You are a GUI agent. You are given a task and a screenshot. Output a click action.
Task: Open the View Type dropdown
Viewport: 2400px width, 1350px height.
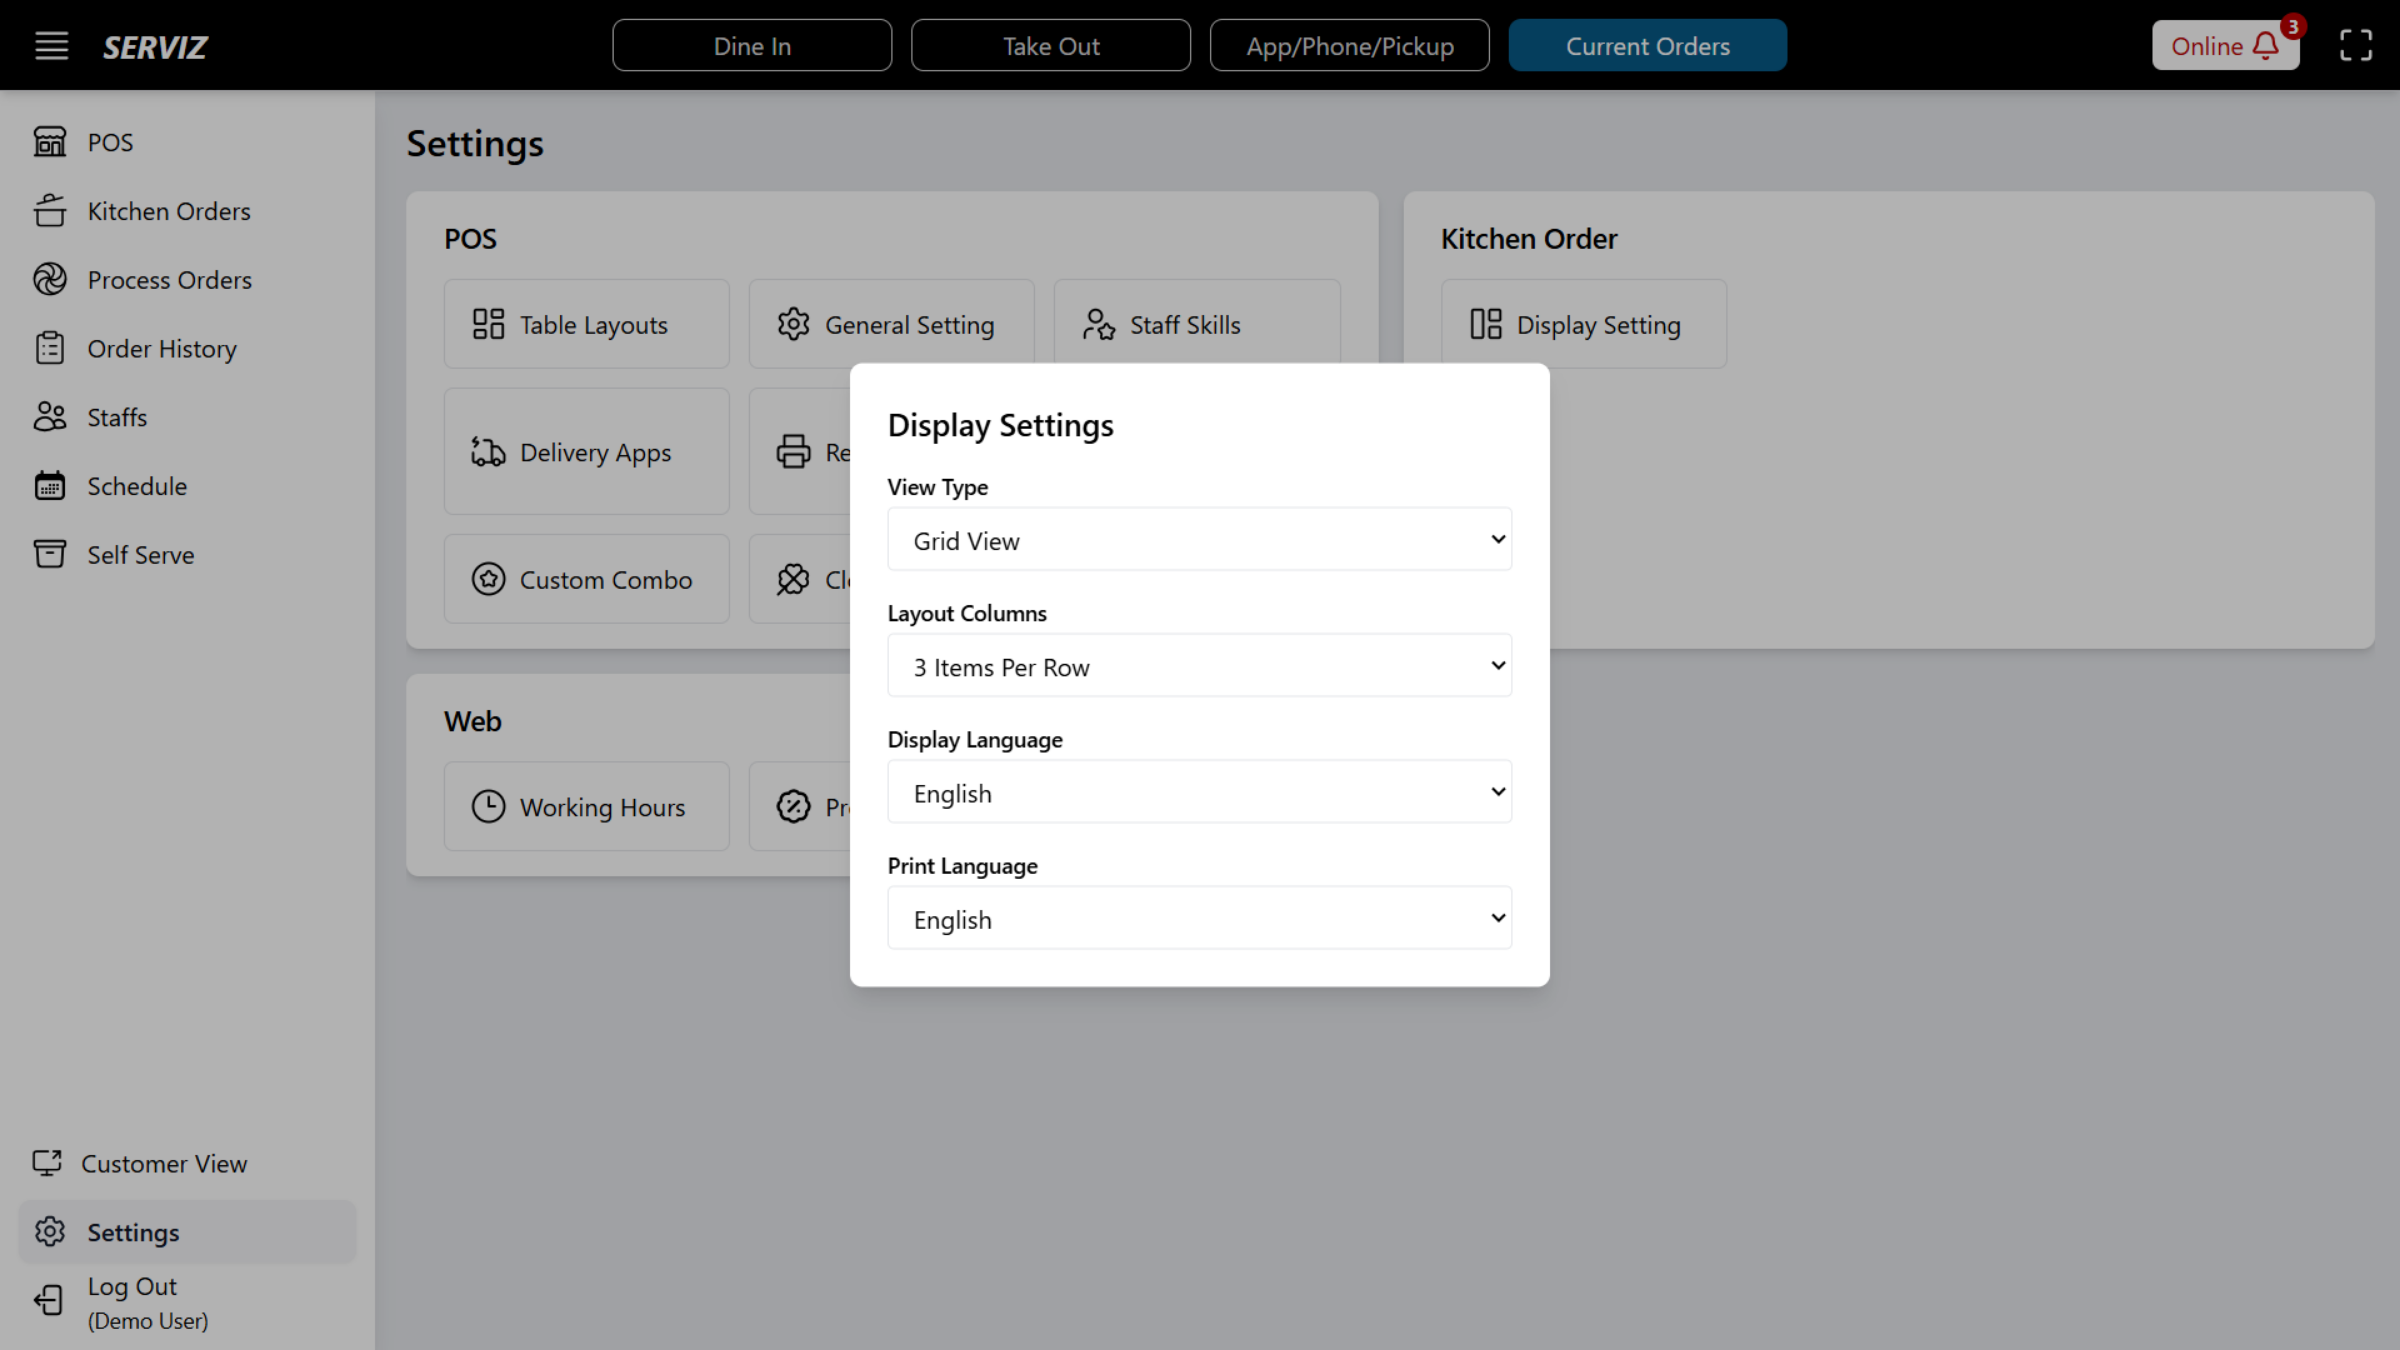1198,539
